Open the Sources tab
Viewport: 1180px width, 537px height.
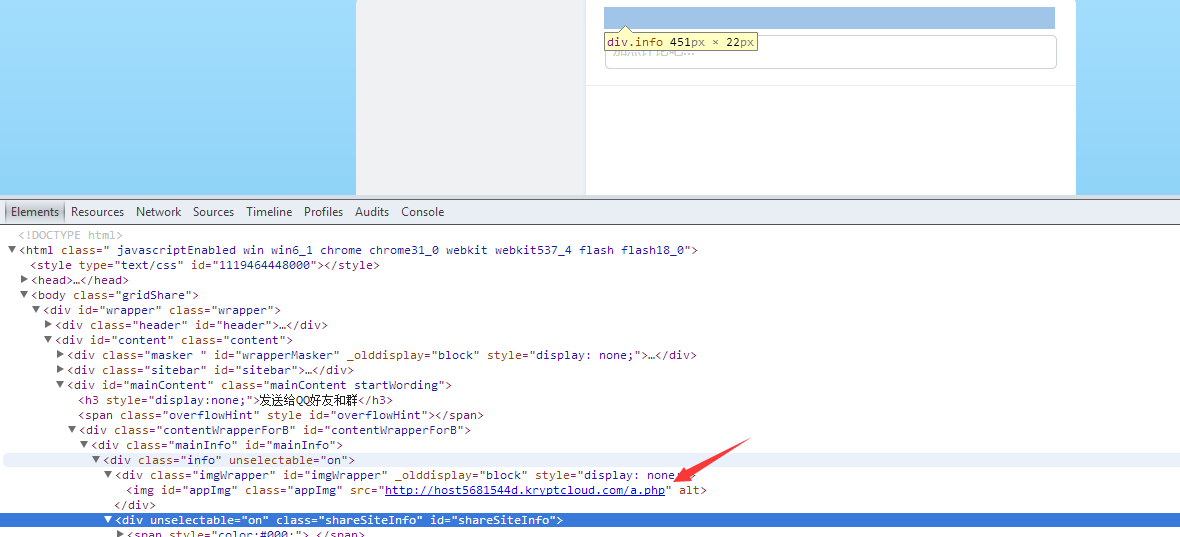(x=213, y=212)
